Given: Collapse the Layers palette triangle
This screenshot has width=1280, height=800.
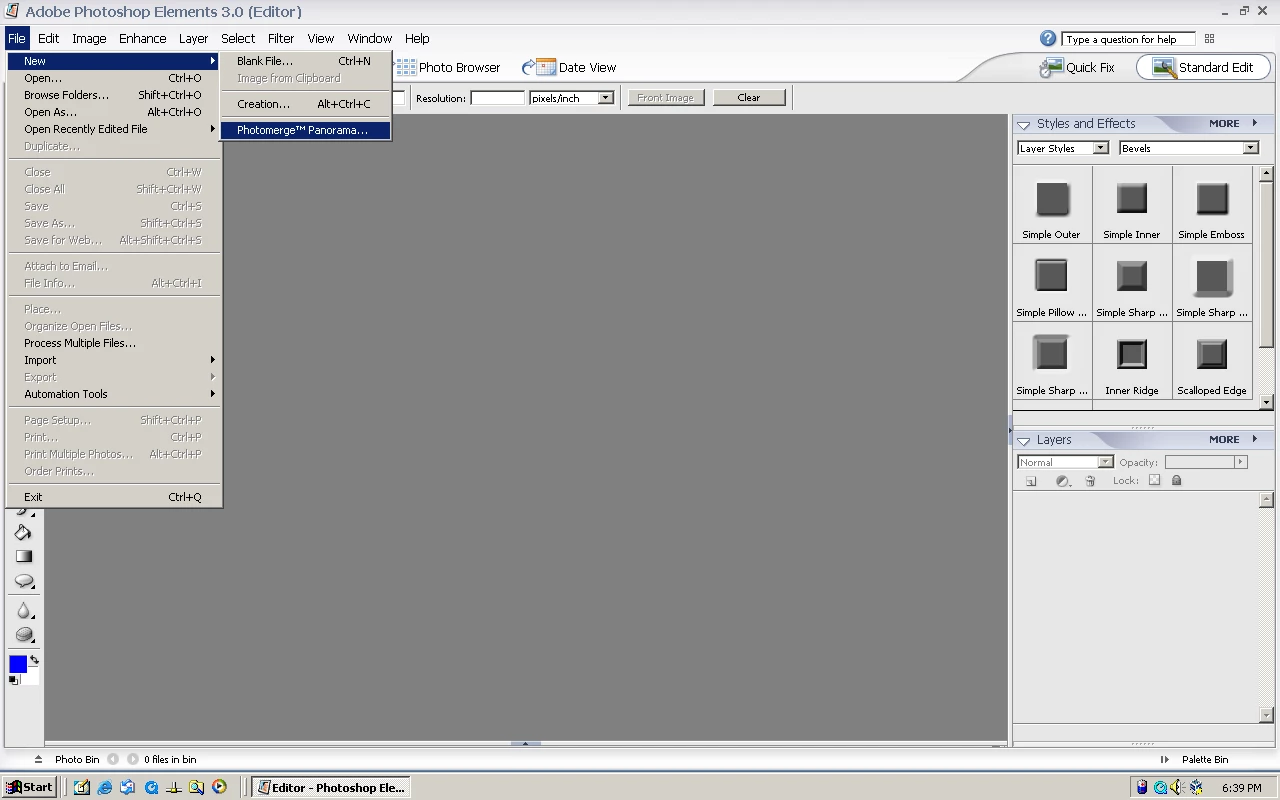Looking at the screenshot, I should 1023,441.
